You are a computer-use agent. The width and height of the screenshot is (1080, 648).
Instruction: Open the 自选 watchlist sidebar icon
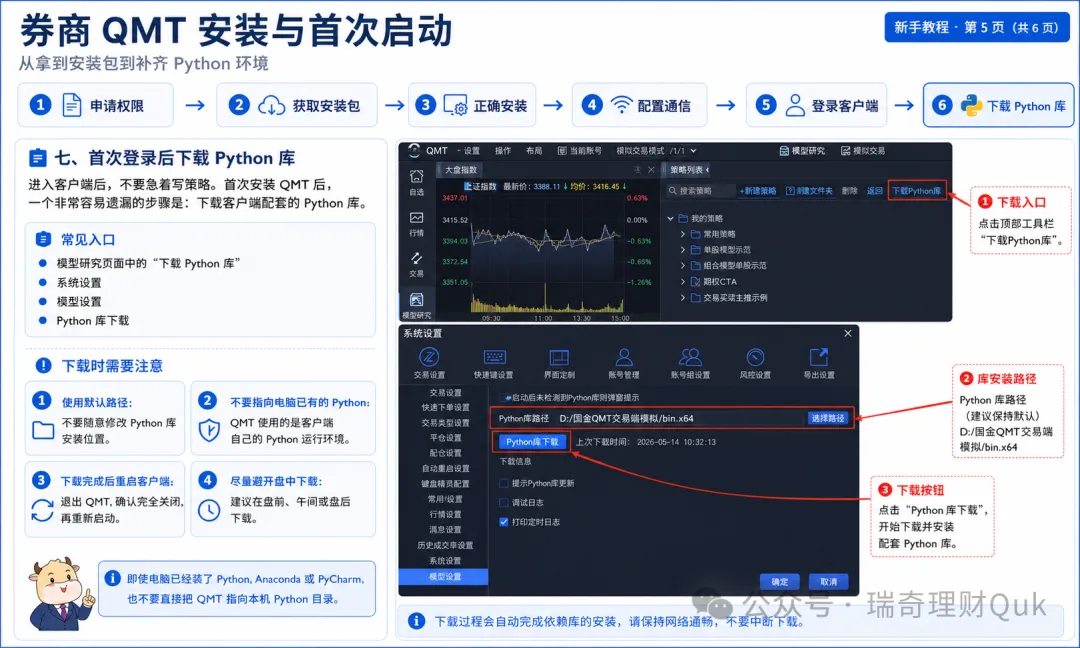(417, 176)
